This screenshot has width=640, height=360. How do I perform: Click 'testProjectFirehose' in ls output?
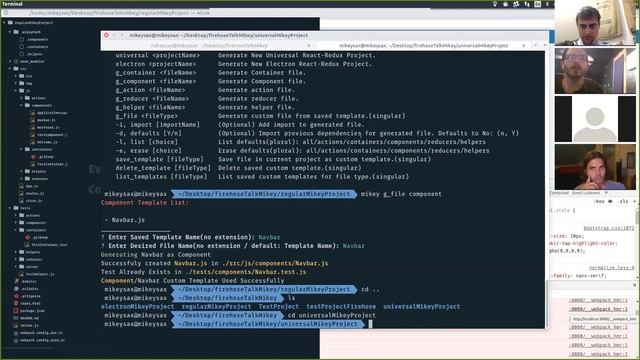(x=341, y=307)
